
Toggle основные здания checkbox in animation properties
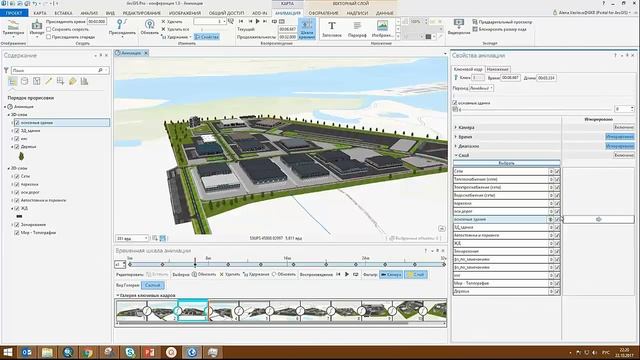click(x=455, y=103)
